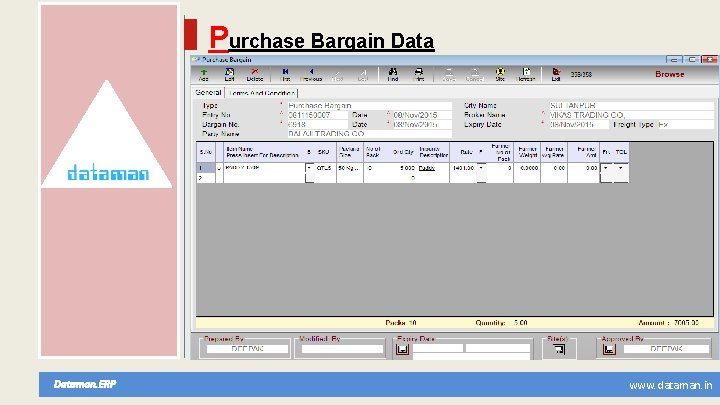
Task: Go to the First record
Action: point(285,74)
